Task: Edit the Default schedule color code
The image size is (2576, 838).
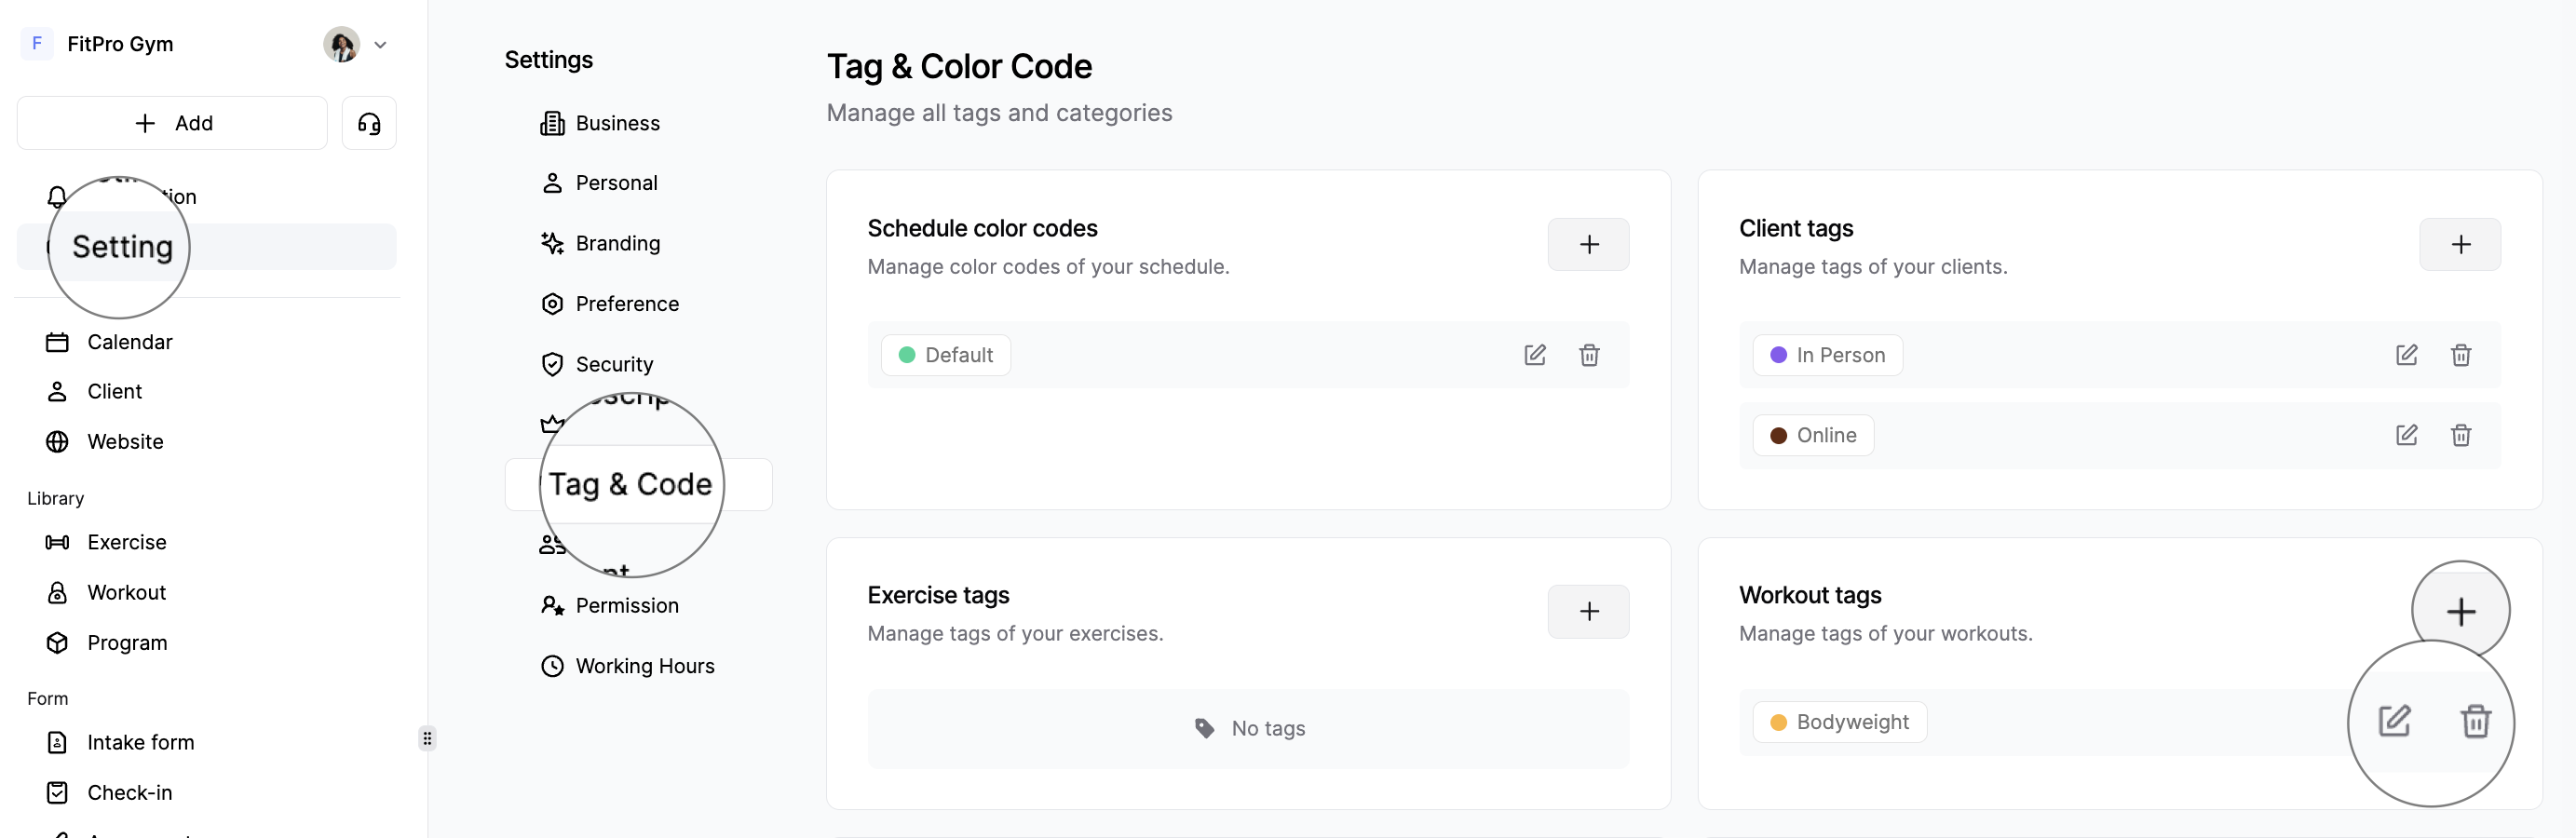Action: (x=1536, y=355)
